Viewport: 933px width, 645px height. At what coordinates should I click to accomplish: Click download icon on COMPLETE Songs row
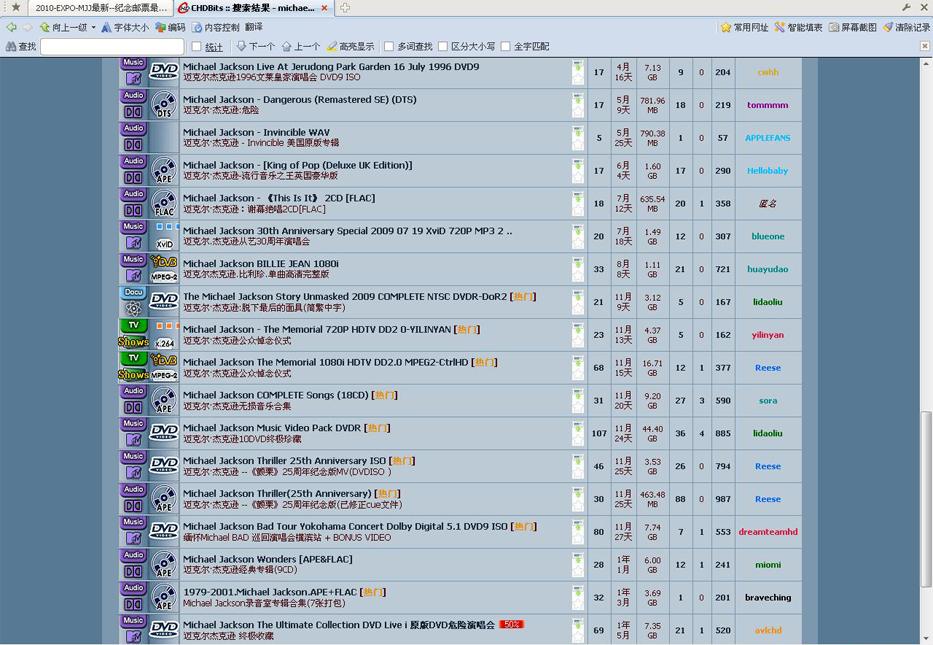pos(578,394)
